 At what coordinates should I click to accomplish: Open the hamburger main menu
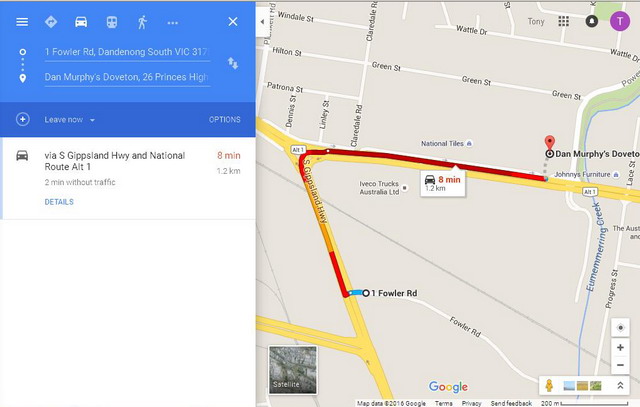tap(22, 22)
